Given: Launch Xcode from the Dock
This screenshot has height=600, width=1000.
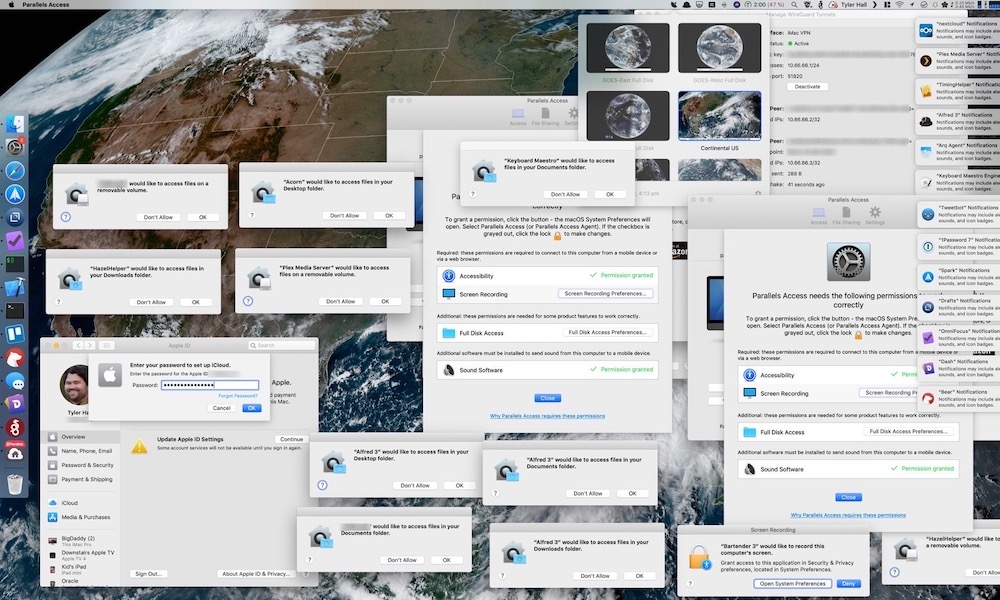Looking at the screenshot, I should [15, 287].
